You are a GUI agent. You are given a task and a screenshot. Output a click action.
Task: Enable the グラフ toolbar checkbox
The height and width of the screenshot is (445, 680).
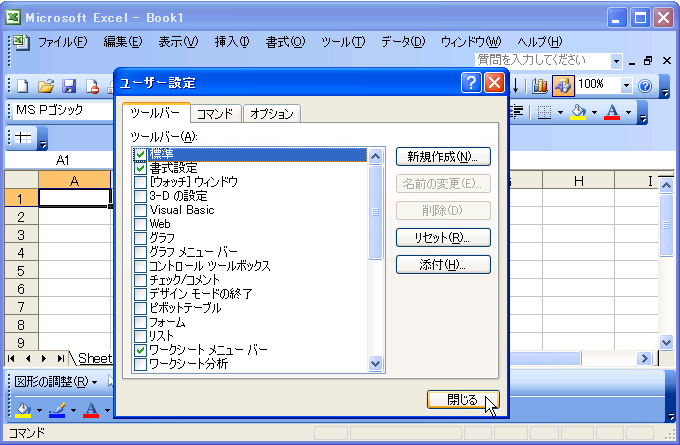140,238
